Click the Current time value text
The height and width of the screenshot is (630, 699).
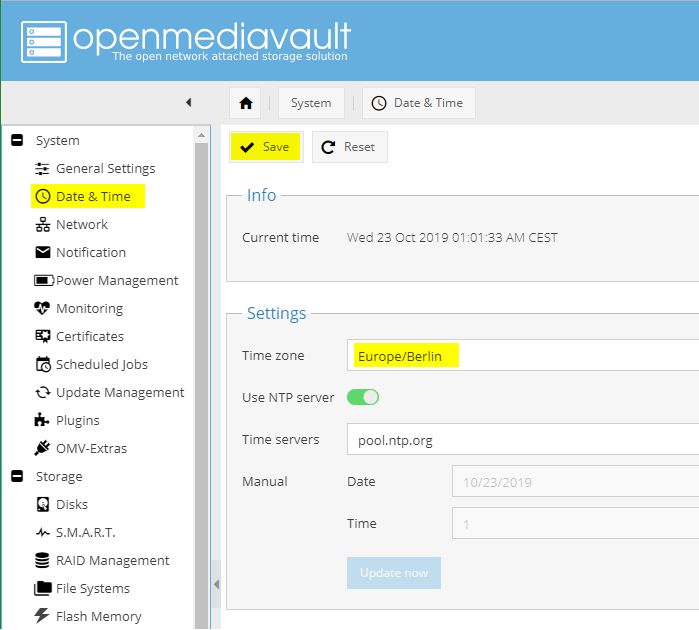(452, 238)
